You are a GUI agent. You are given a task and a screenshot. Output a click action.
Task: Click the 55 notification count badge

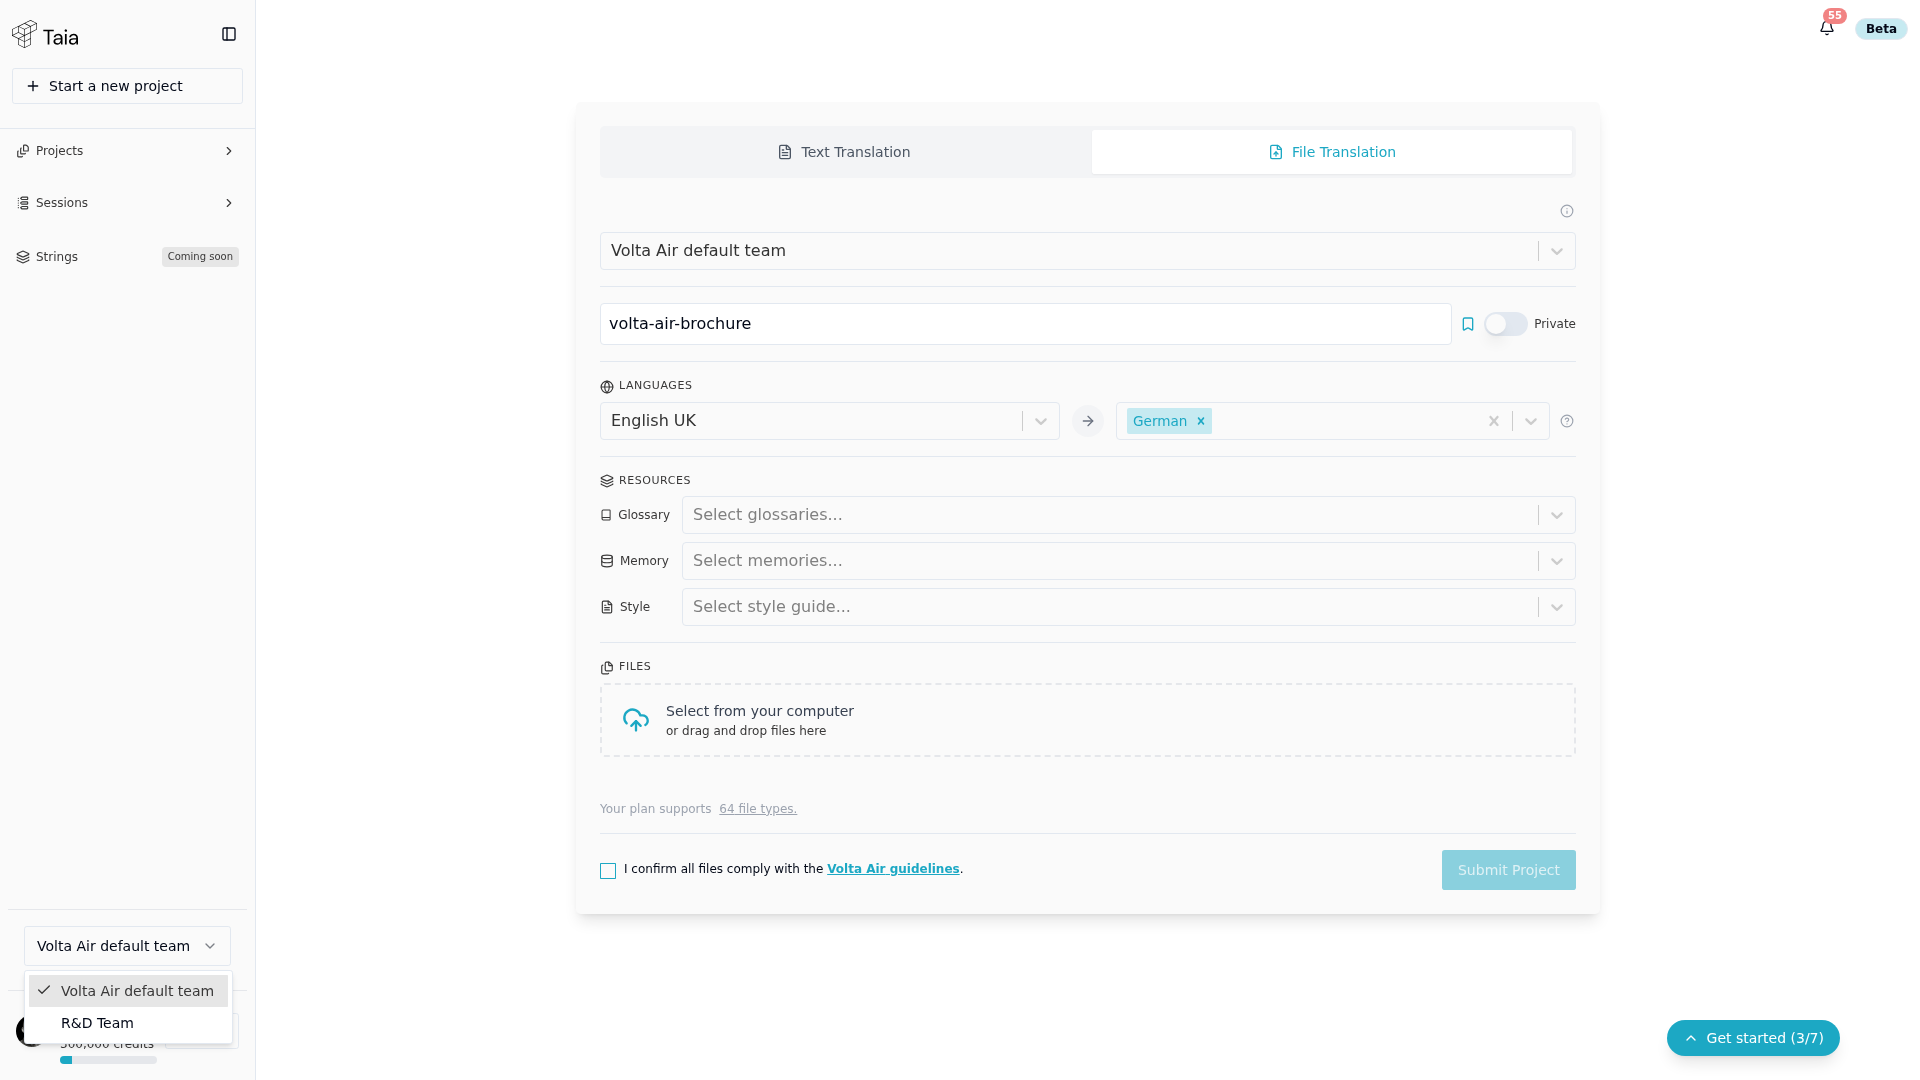pyautogui.click(x=1835, y=16)
